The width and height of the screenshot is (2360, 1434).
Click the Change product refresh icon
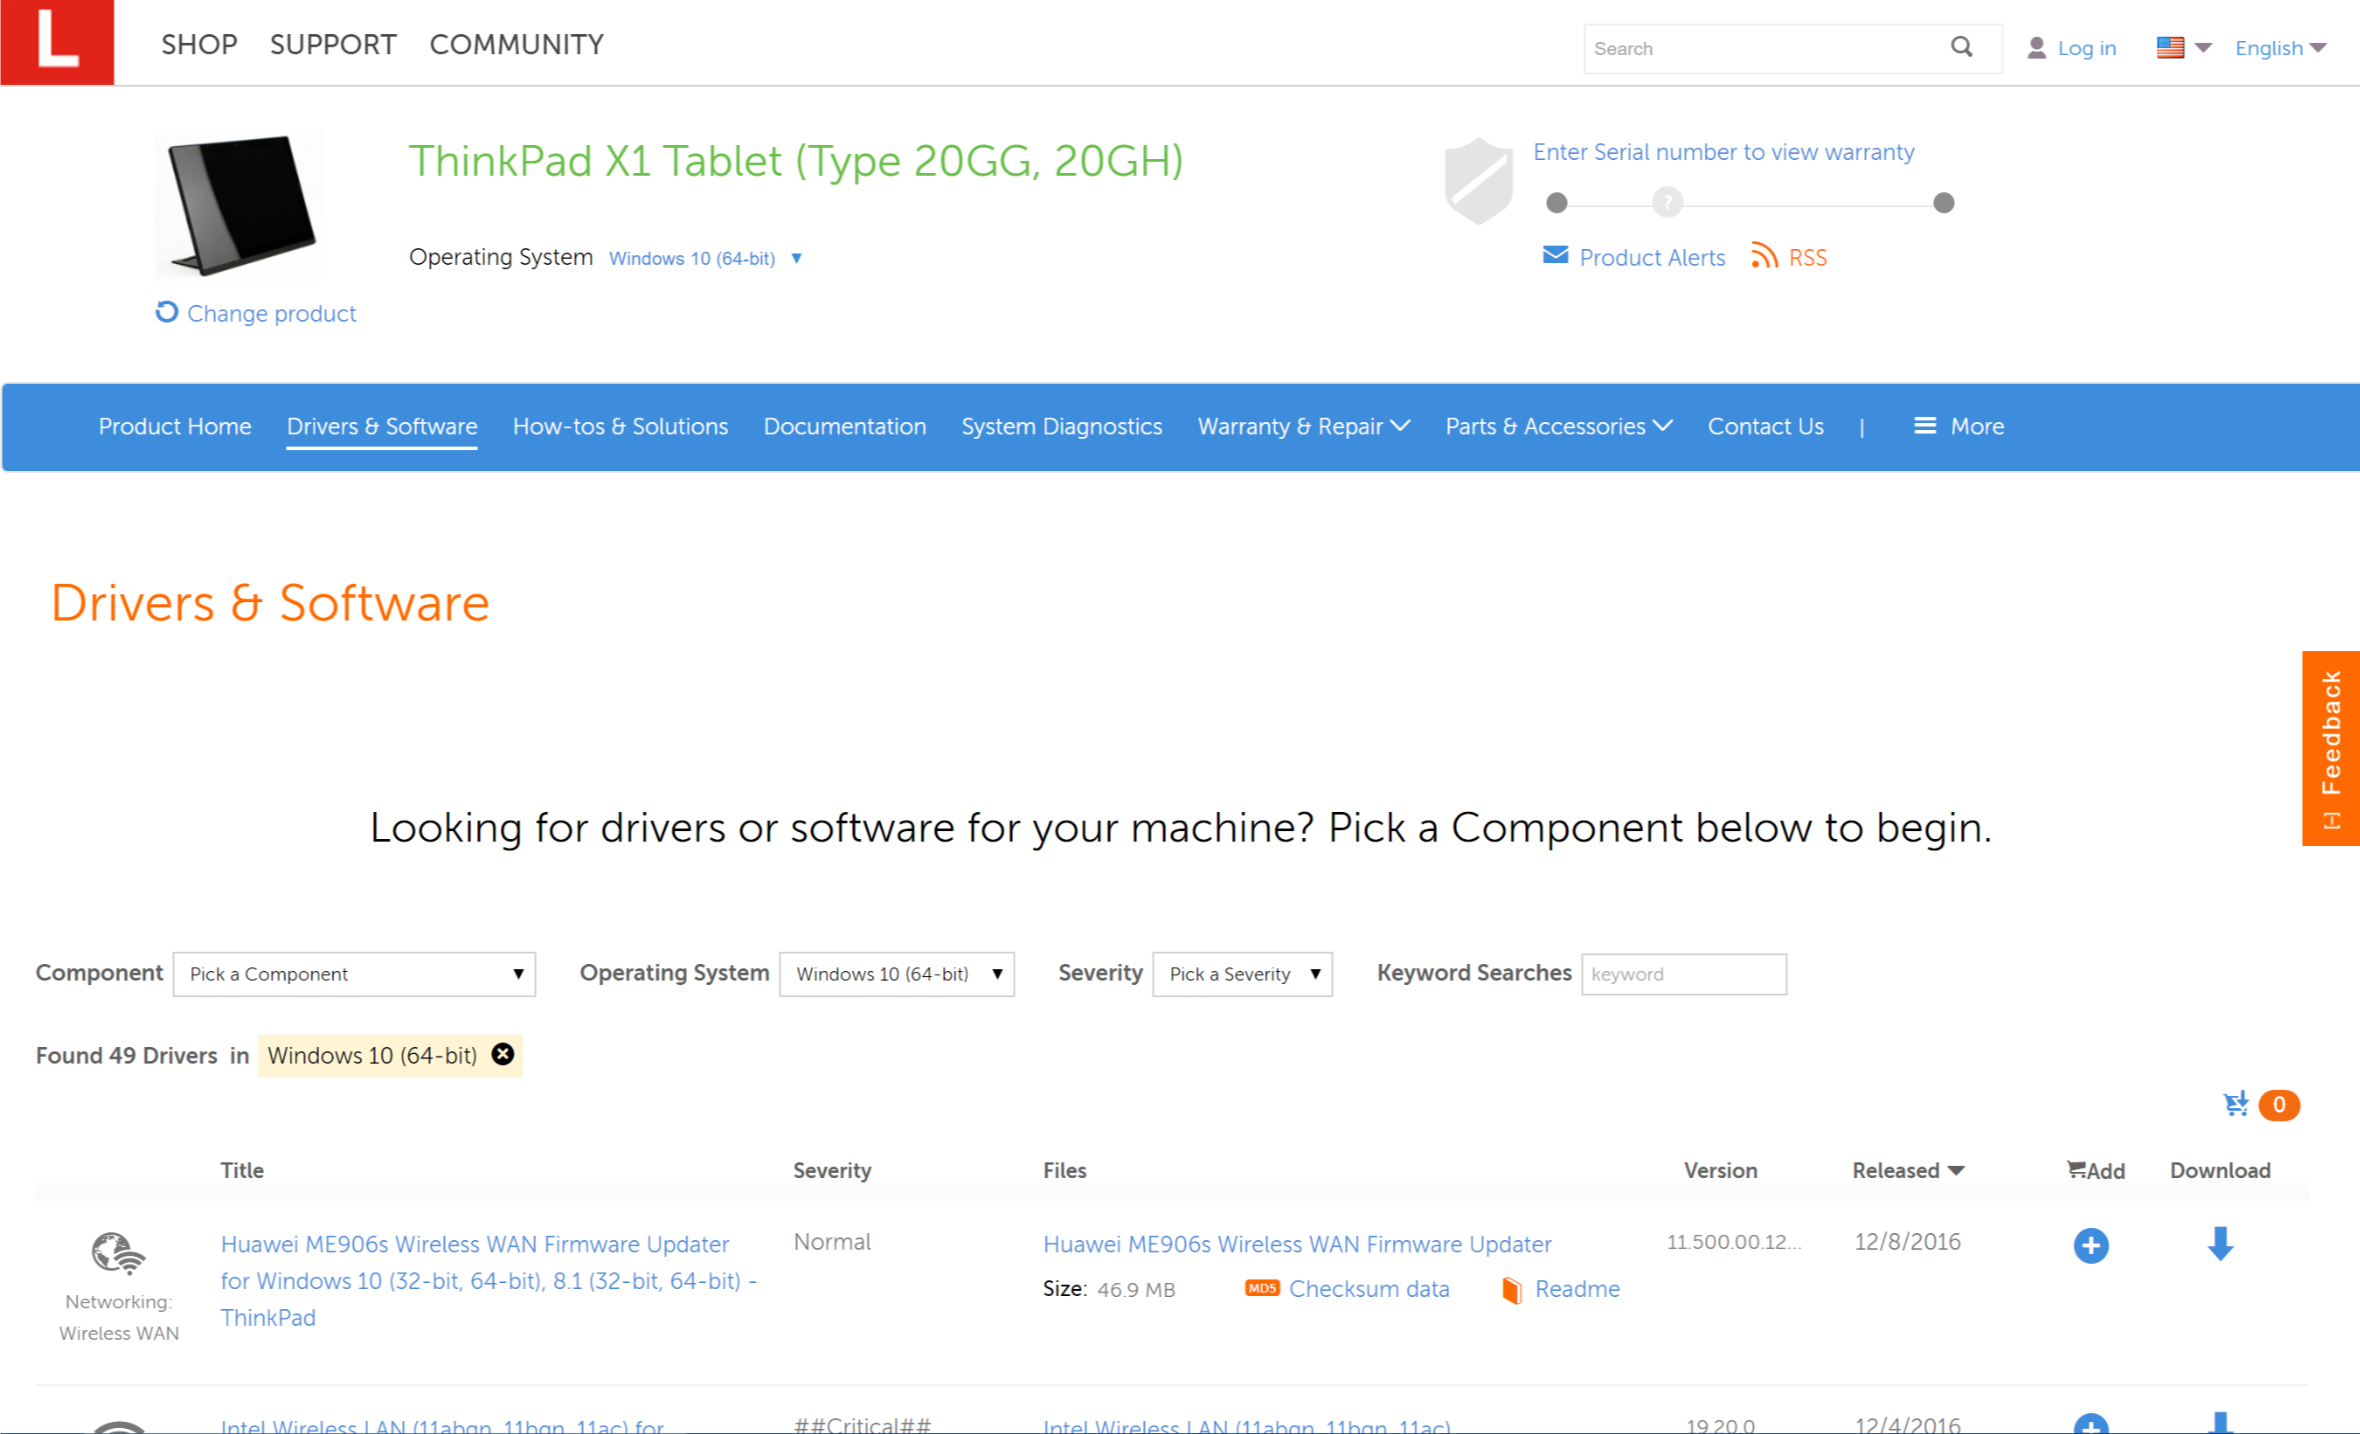click(167, 312)
